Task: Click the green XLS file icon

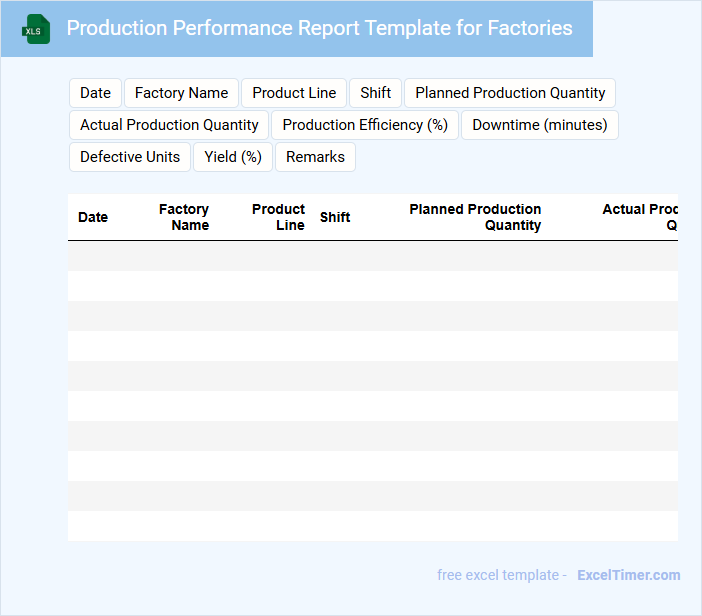Action: tap(36, 29)
